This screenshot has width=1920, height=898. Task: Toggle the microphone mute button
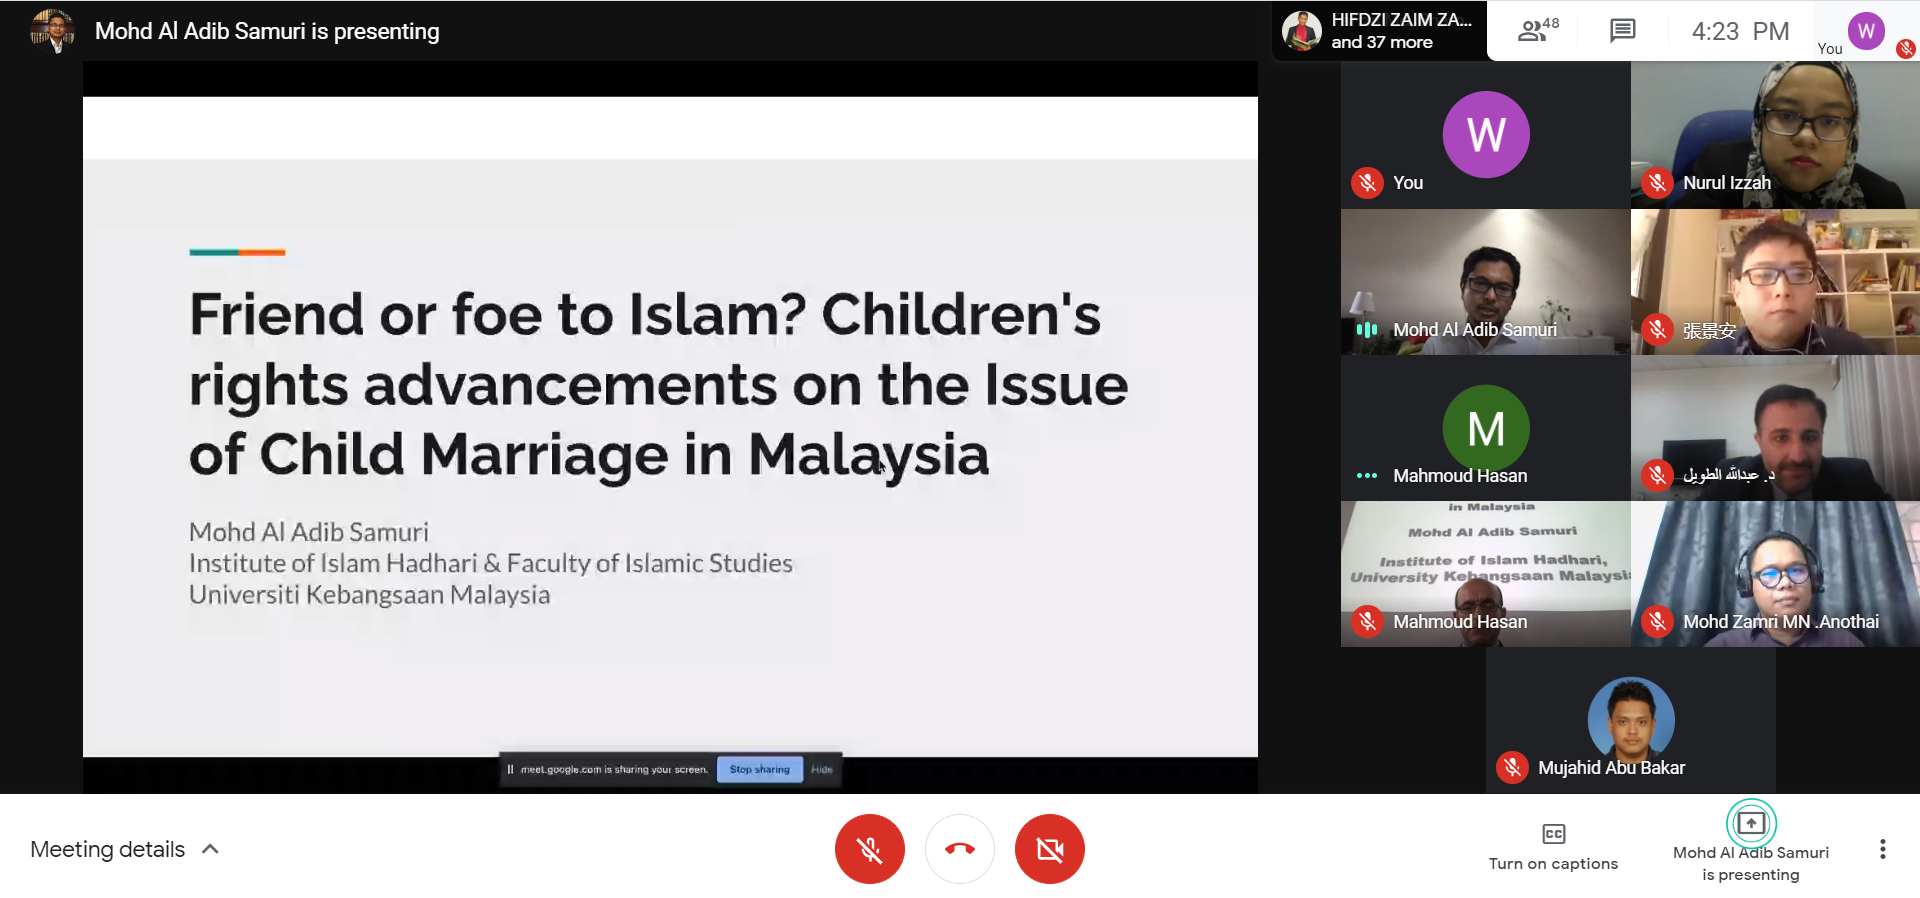[x=869, y=849]
